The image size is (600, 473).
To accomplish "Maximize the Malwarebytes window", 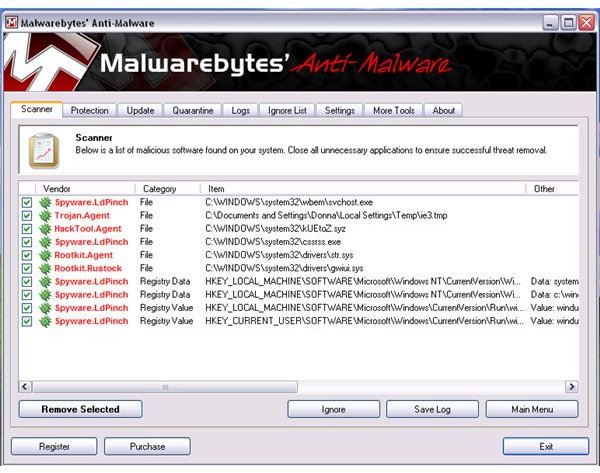I will [x=568, y=23].
